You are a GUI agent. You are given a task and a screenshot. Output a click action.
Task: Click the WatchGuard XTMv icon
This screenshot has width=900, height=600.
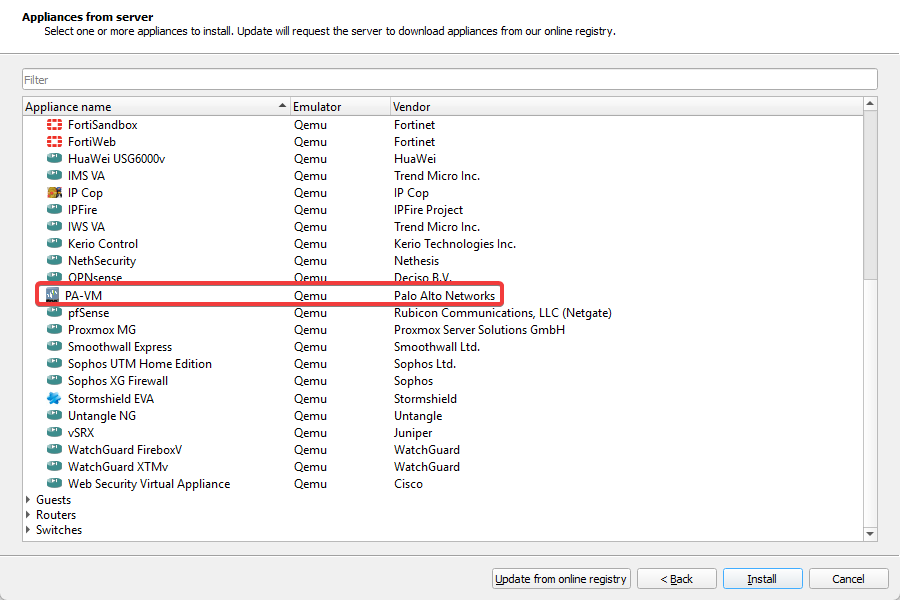click(55, 467)
